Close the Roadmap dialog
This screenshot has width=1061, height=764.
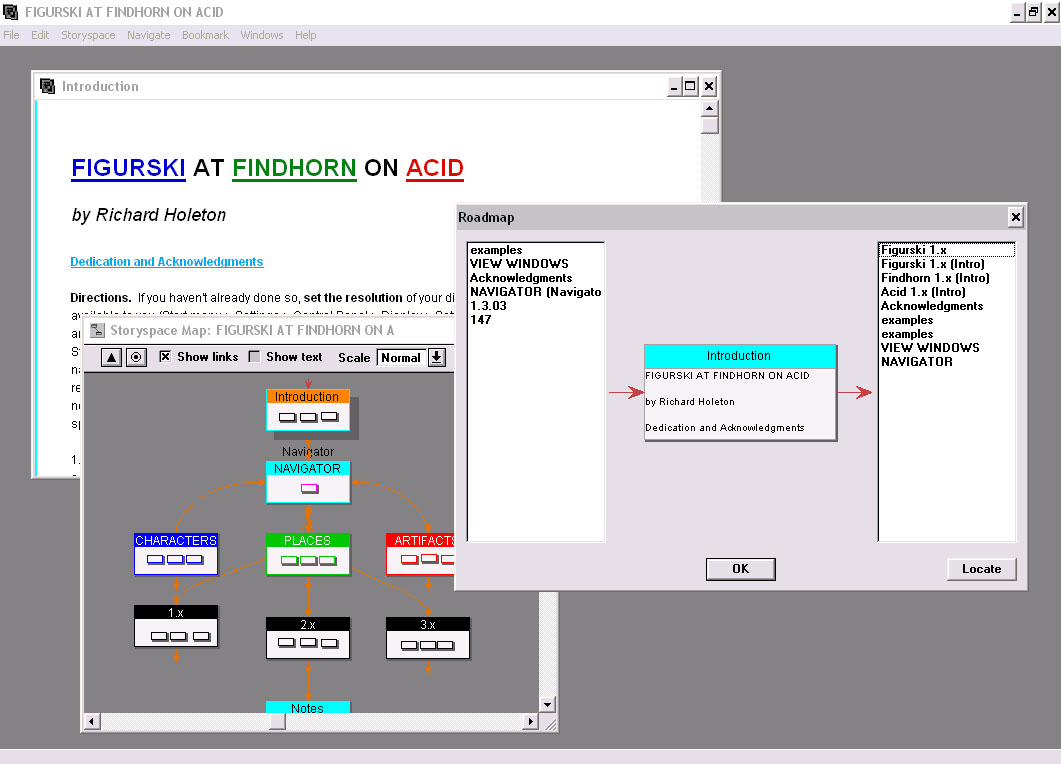coord(1016,217)
